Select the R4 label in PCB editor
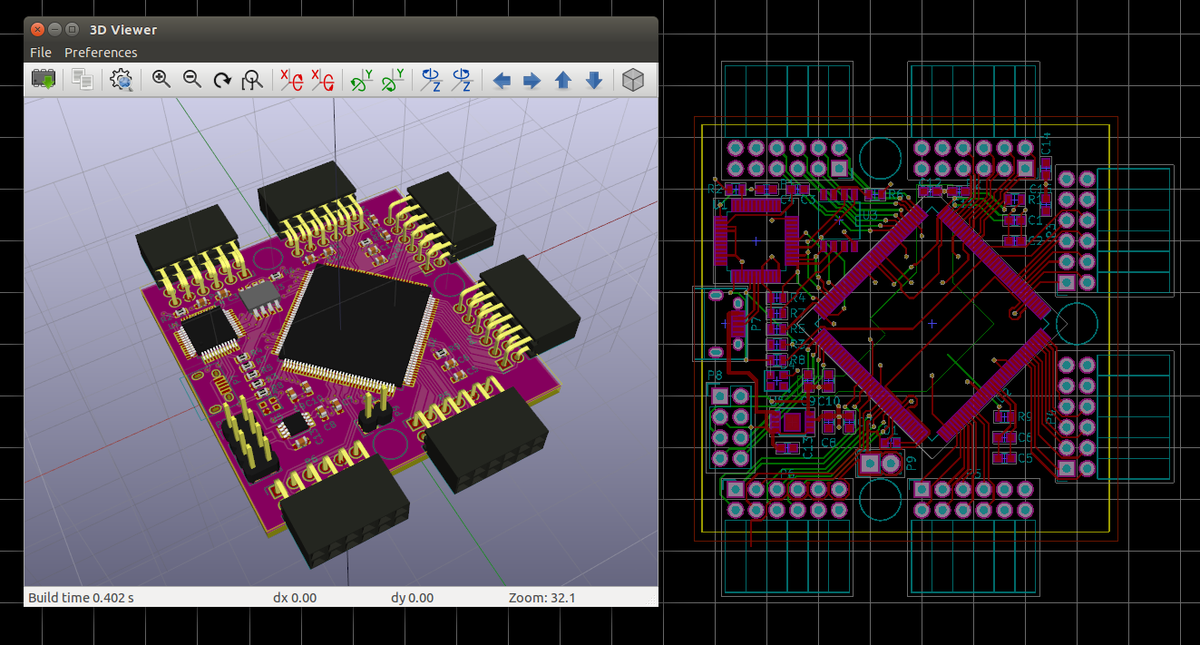 click(797, 298)
